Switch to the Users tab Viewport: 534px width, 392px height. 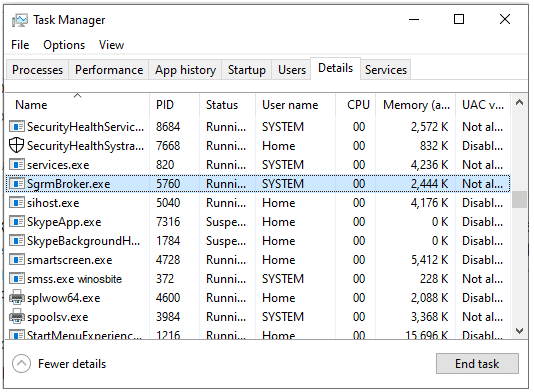(x=292, y=70)
